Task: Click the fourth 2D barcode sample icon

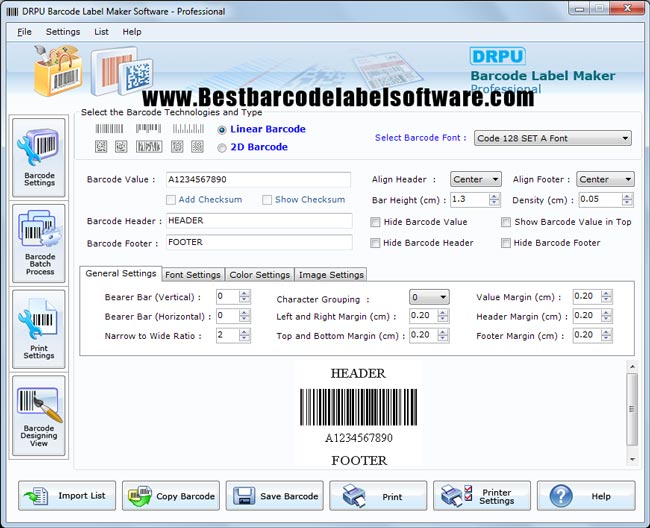Action: pos(177,146)
